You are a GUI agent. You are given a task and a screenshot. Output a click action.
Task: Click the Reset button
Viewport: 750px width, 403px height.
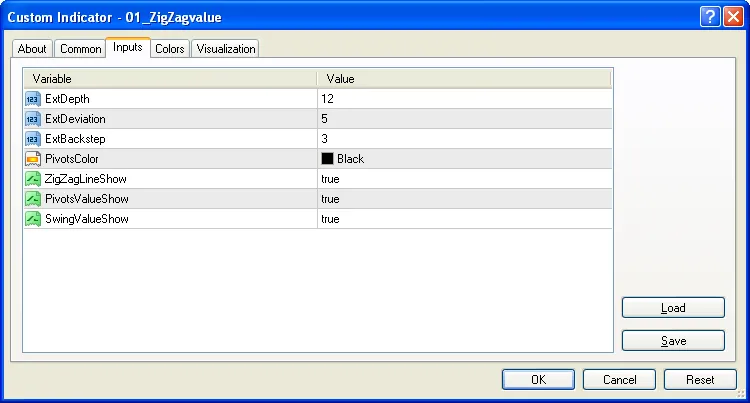point(700,380)
